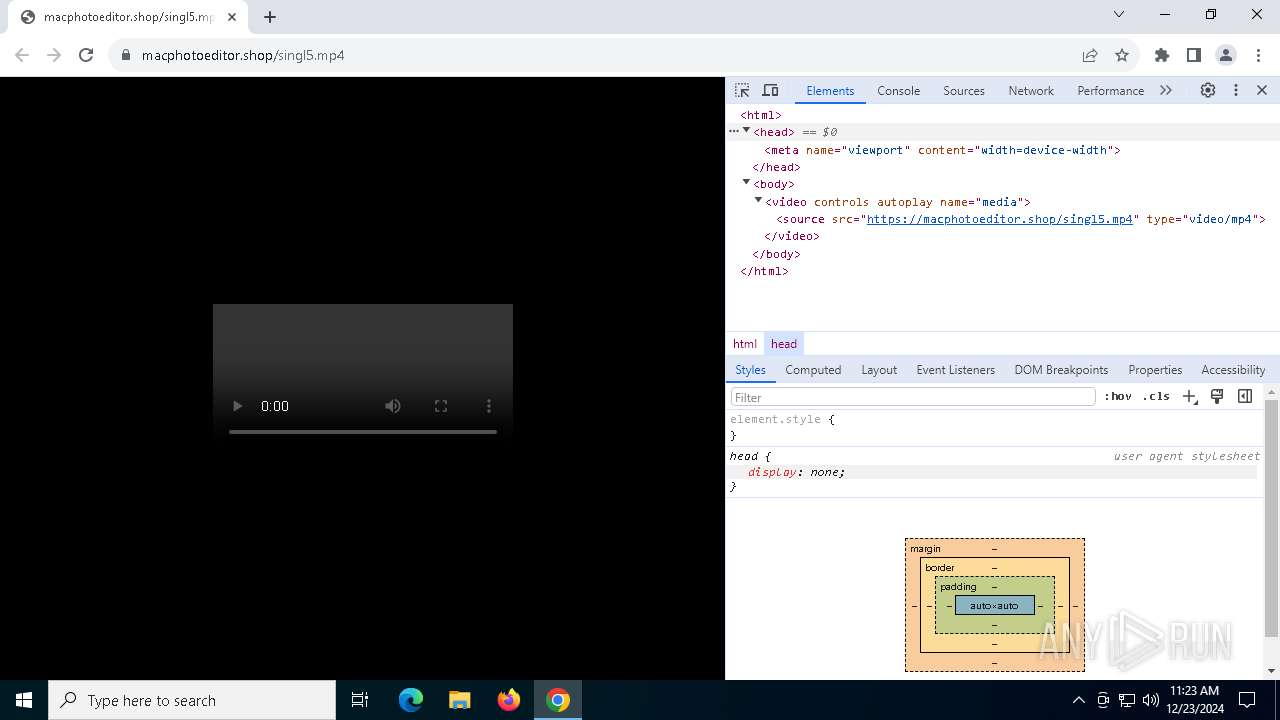The image size is (1280, 720).
Task: Open the Properties pane
Action: coord(1155,370)
